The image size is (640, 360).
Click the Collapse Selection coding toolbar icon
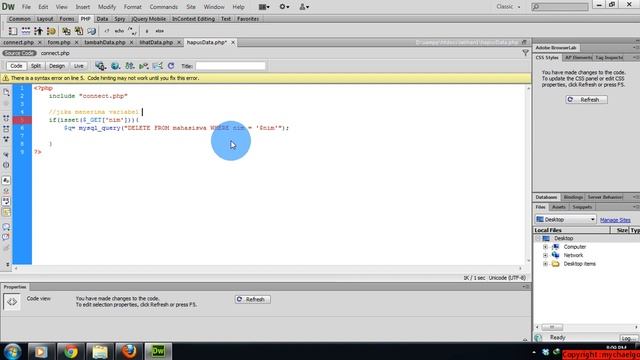point(6,129)
